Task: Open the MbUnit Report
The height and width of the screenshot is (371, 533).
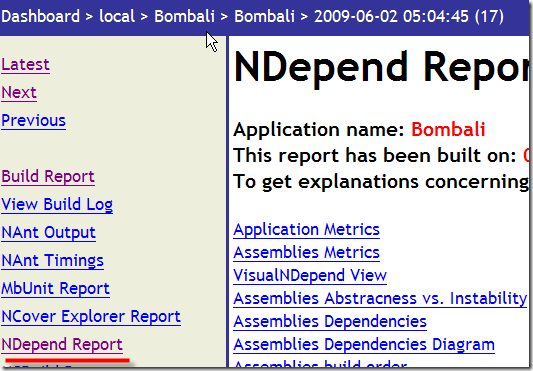Action: pos(55,288)
